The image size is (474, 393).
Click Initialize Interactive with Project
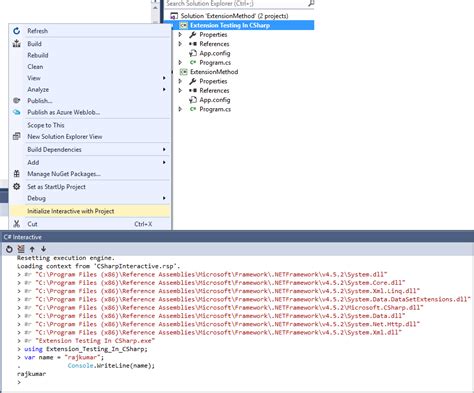coord(90,211)
